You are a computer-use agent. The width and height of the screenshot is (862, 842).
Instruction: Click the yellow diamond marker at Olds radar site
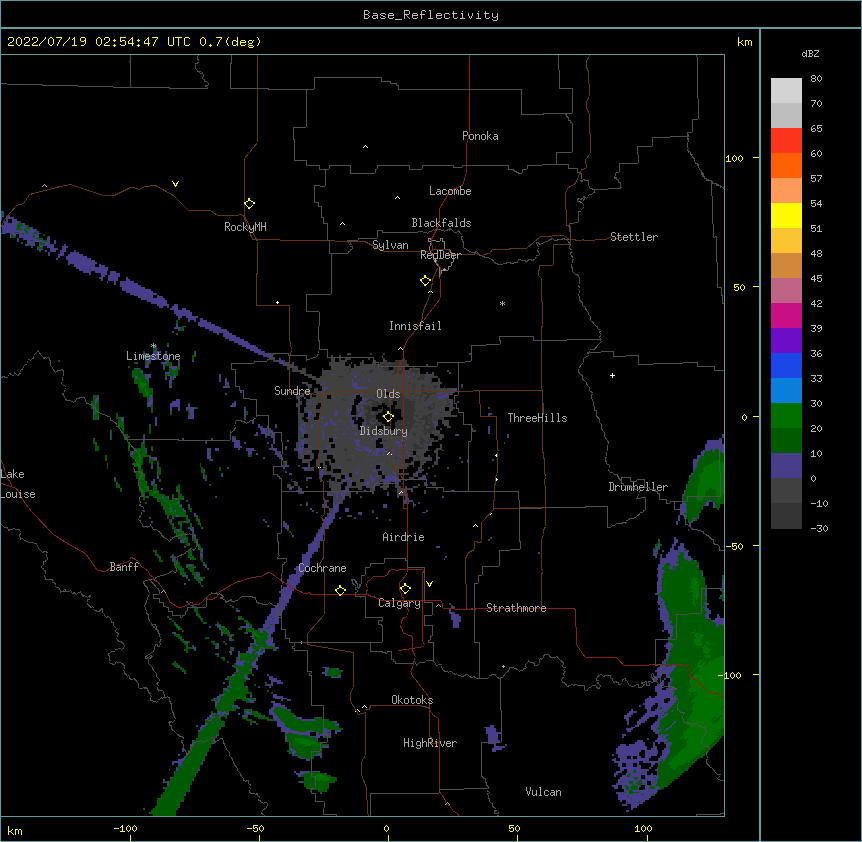(388, 417)
